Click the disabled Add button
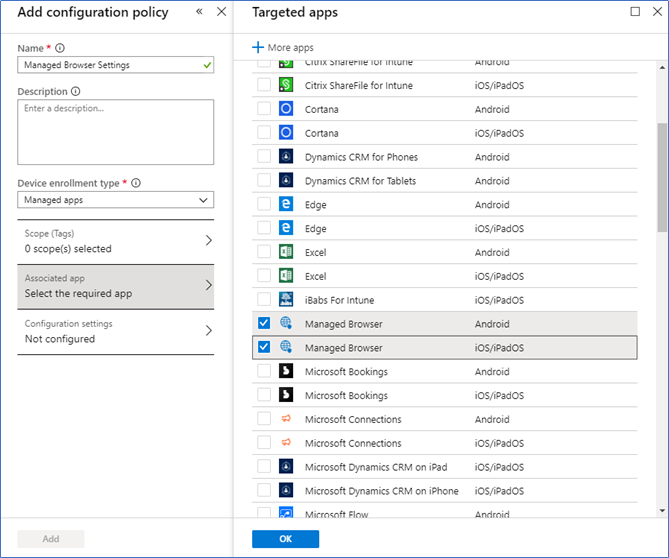The height and width of the screenshot is (558, 669). click(51, 539)
